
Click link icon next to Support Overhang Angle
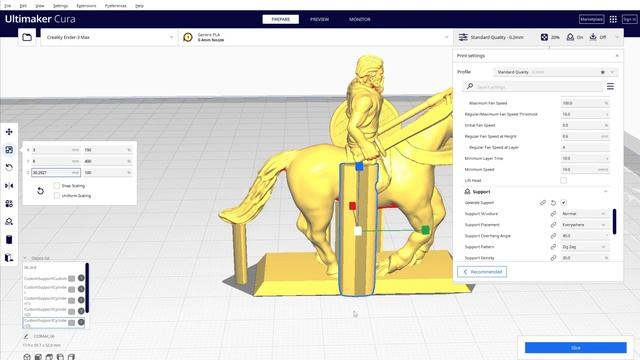tap(553, 236)
